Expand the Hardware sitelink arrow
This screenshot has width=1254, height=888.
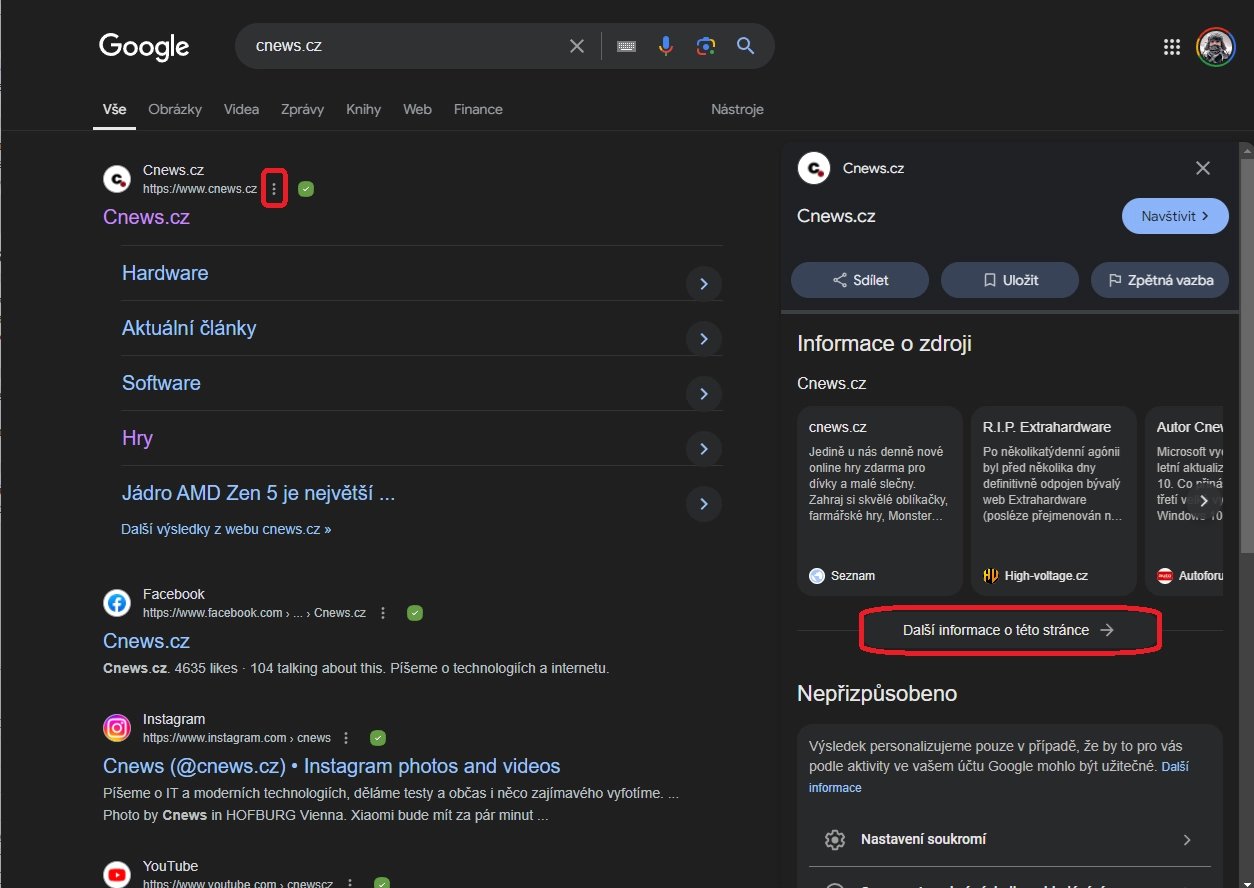(x=704, y=284)
